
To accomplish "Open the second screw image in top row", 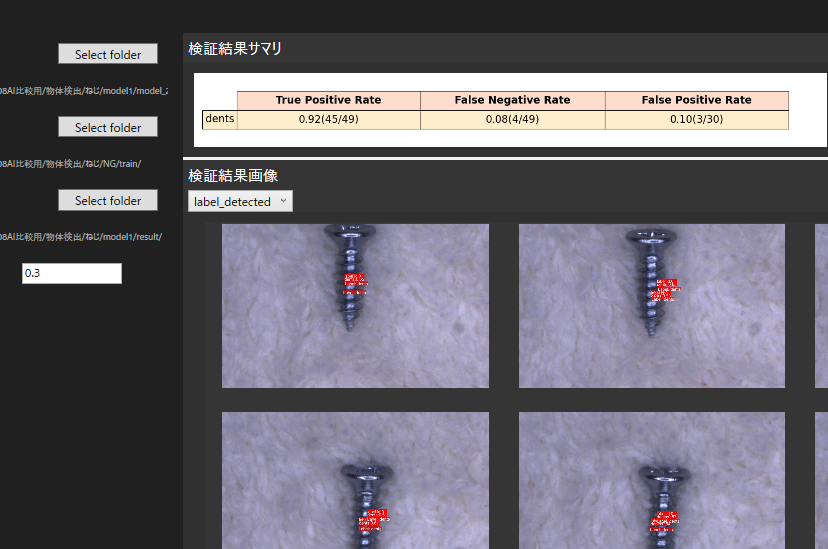I will tap(651, 305).
